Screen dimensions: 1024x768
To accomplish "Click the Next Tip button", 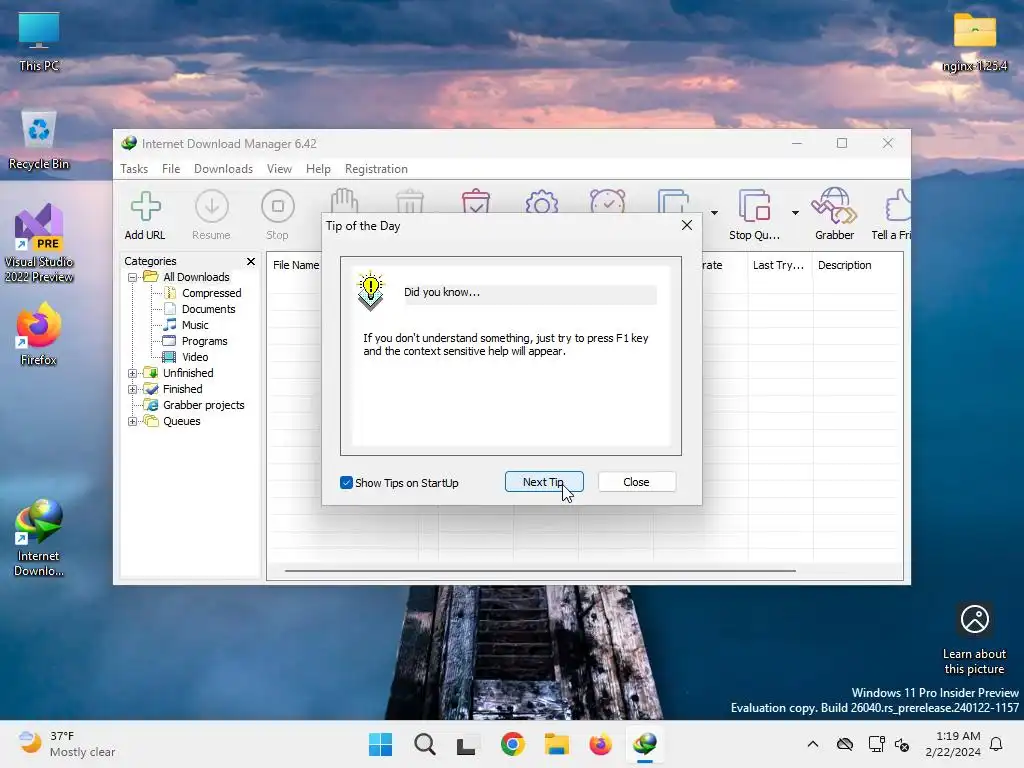I will click(x=544, y=482).
